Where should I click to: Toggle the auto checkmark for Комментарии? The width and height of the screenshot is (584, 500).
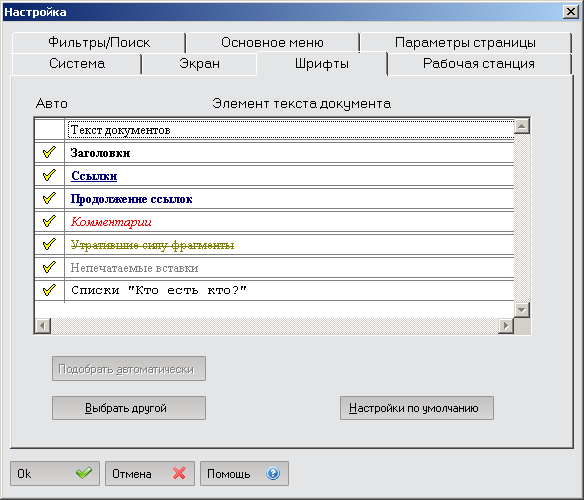point(49,222)
